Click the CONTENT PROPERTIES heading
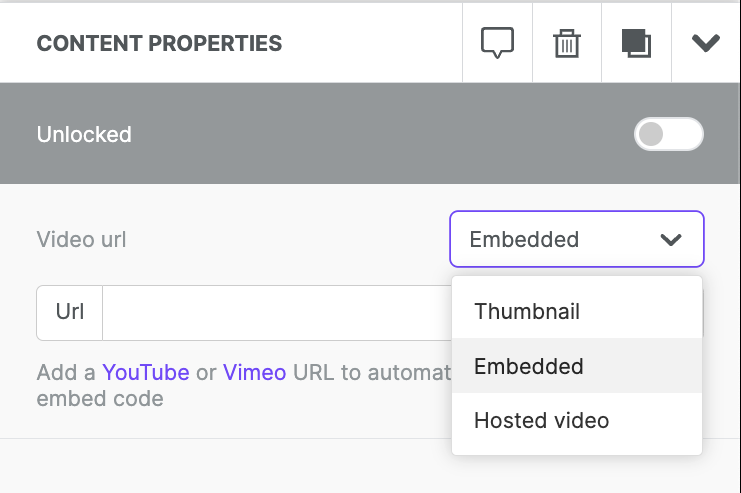741x493 pixels. tap(159, 43)
